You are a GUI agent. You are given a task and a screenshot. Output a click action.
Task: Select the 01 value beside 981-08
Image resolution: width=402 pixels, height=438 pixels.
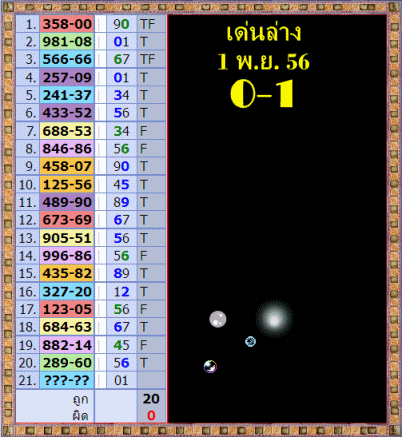point(121,42)
